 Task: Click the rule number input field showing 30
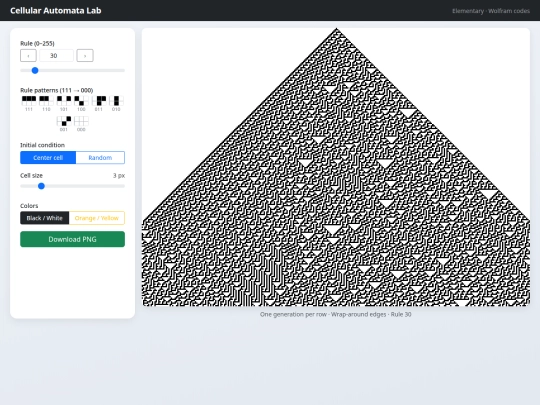pos(56,55)
